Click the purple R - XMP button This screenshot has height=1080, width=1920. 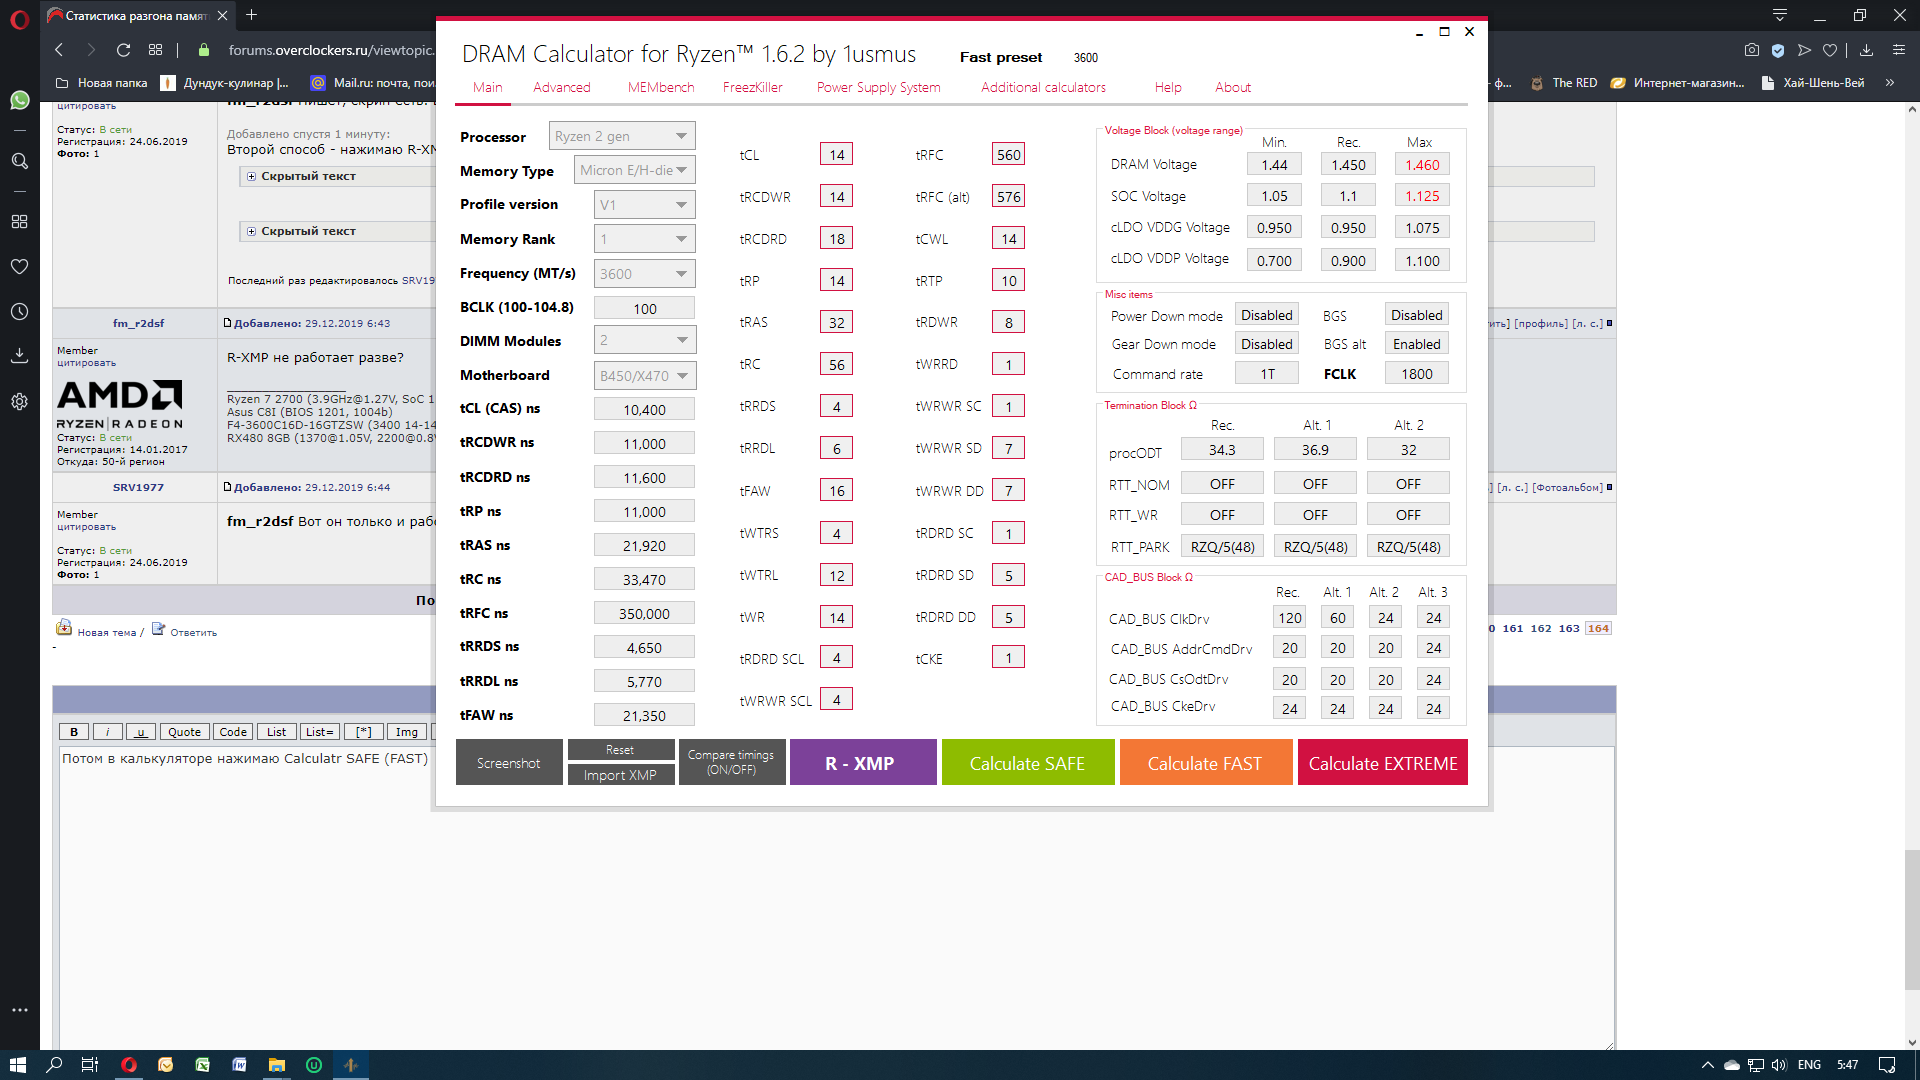(862, 763)
